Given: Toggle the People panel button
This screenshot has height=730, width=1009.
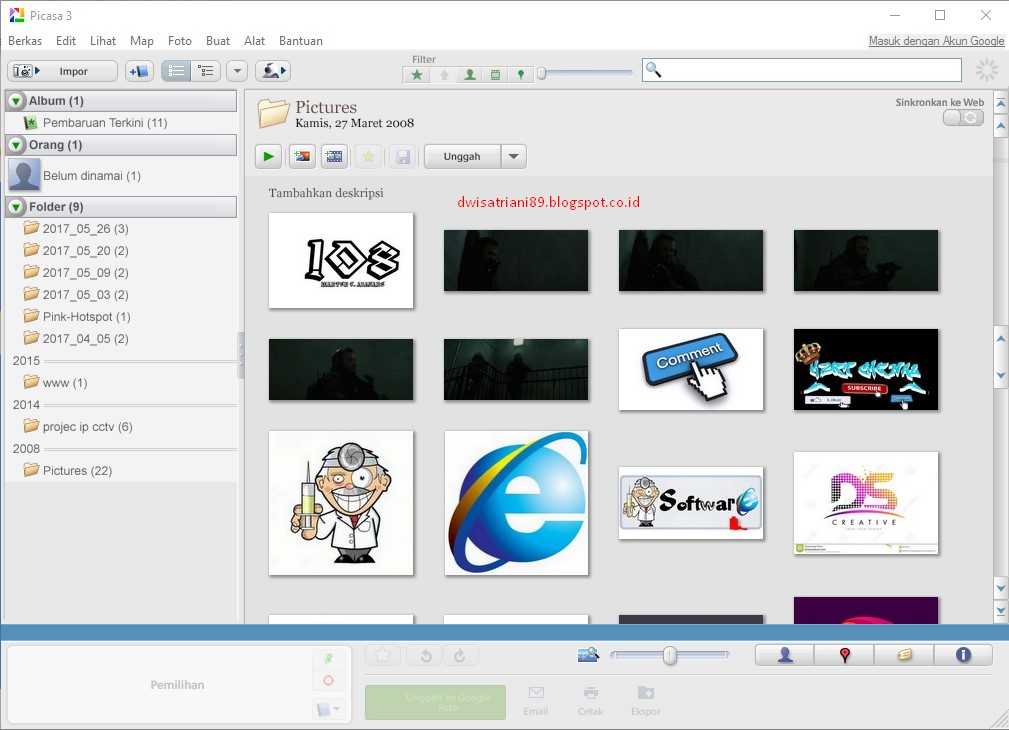Looking at the screenshot, I should pos(785,655).
